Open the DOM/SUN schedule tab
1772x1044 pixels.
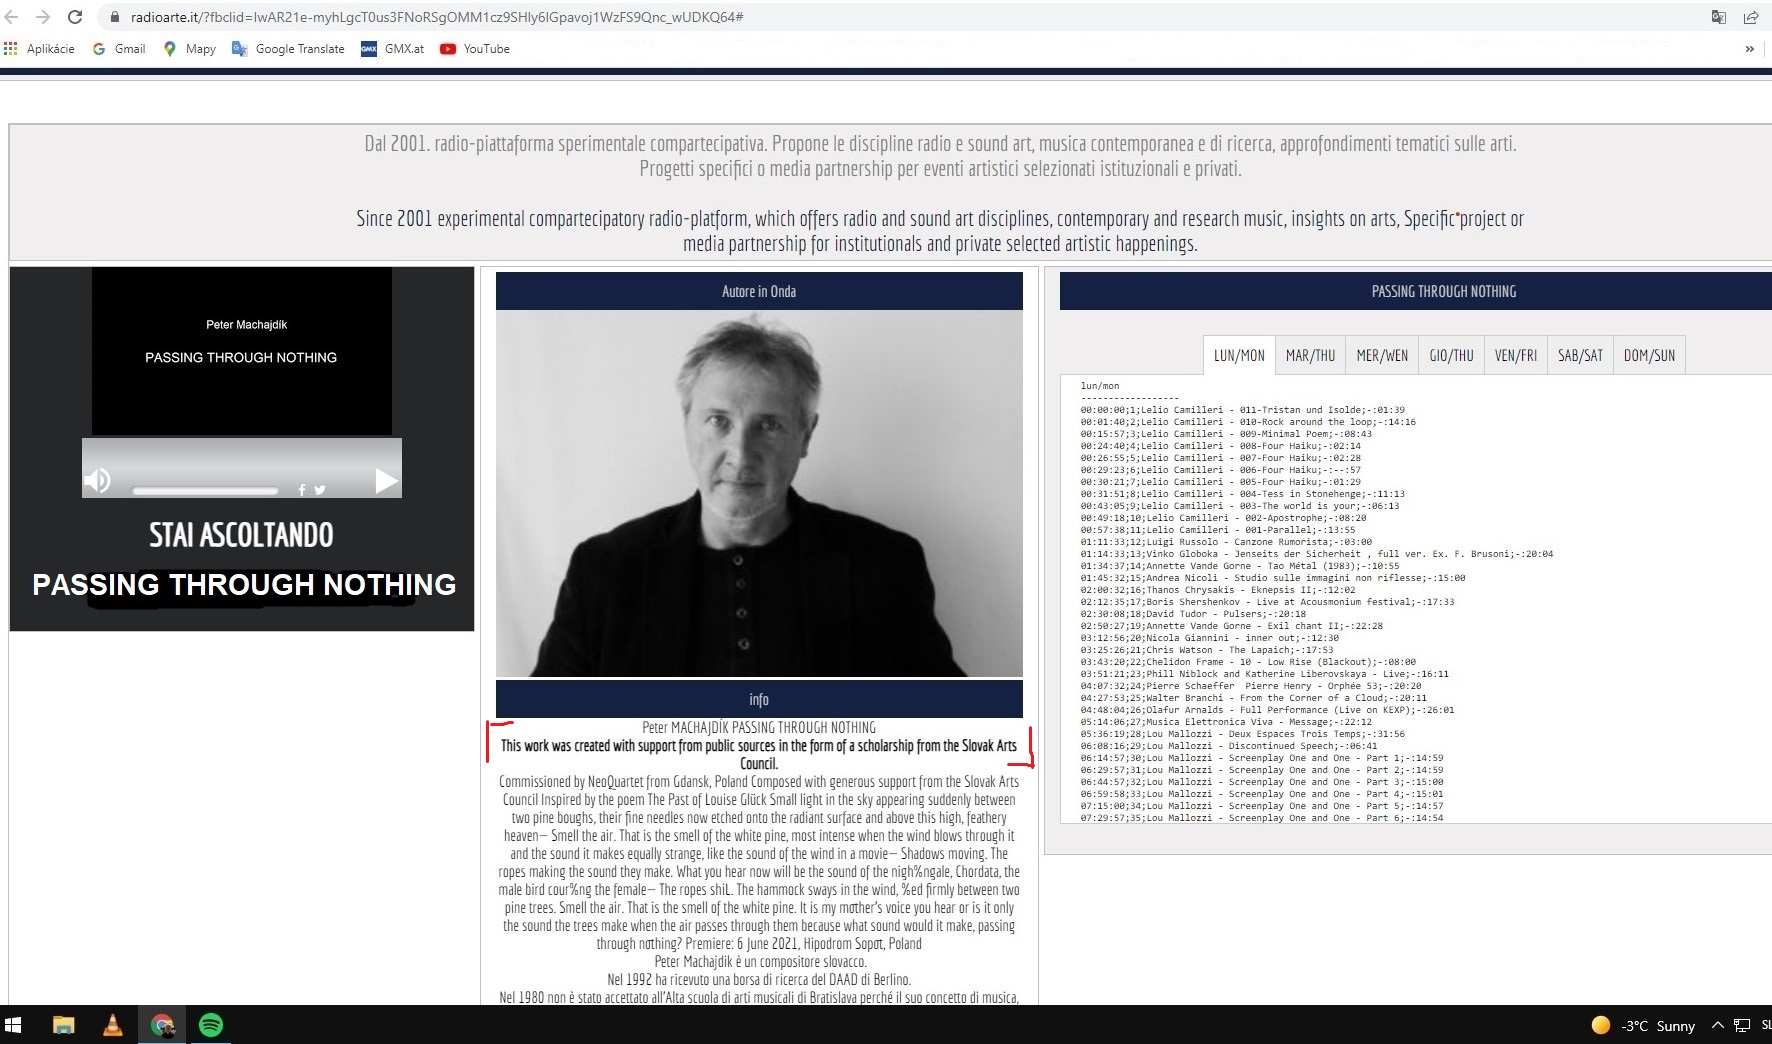point(1649,356)
